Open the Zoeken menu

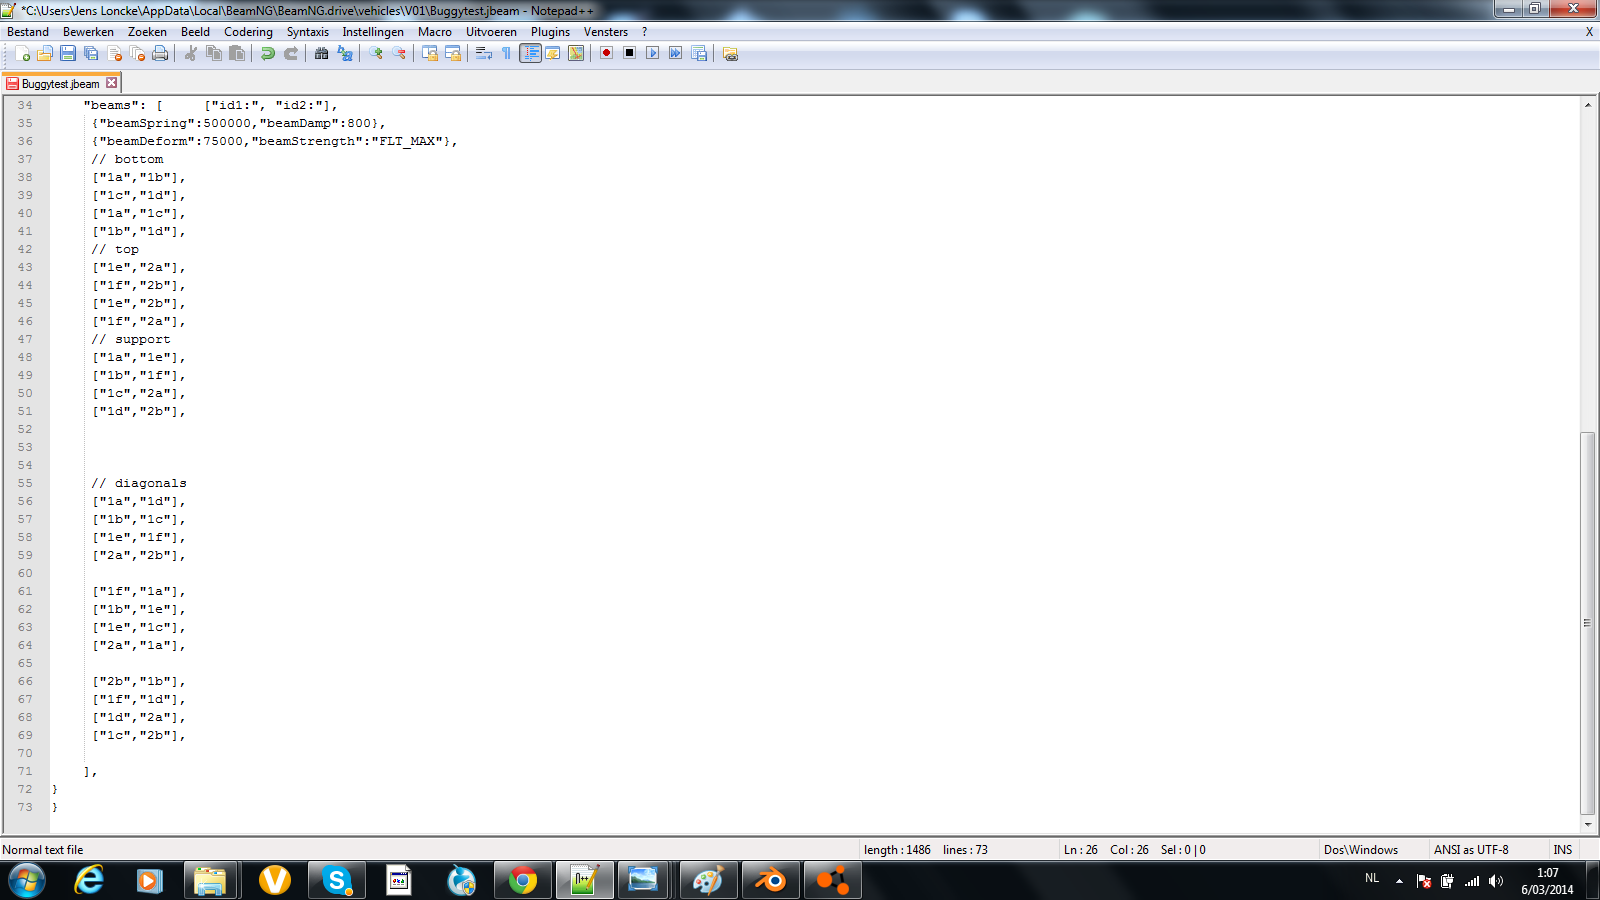click(x=147, y=32)
